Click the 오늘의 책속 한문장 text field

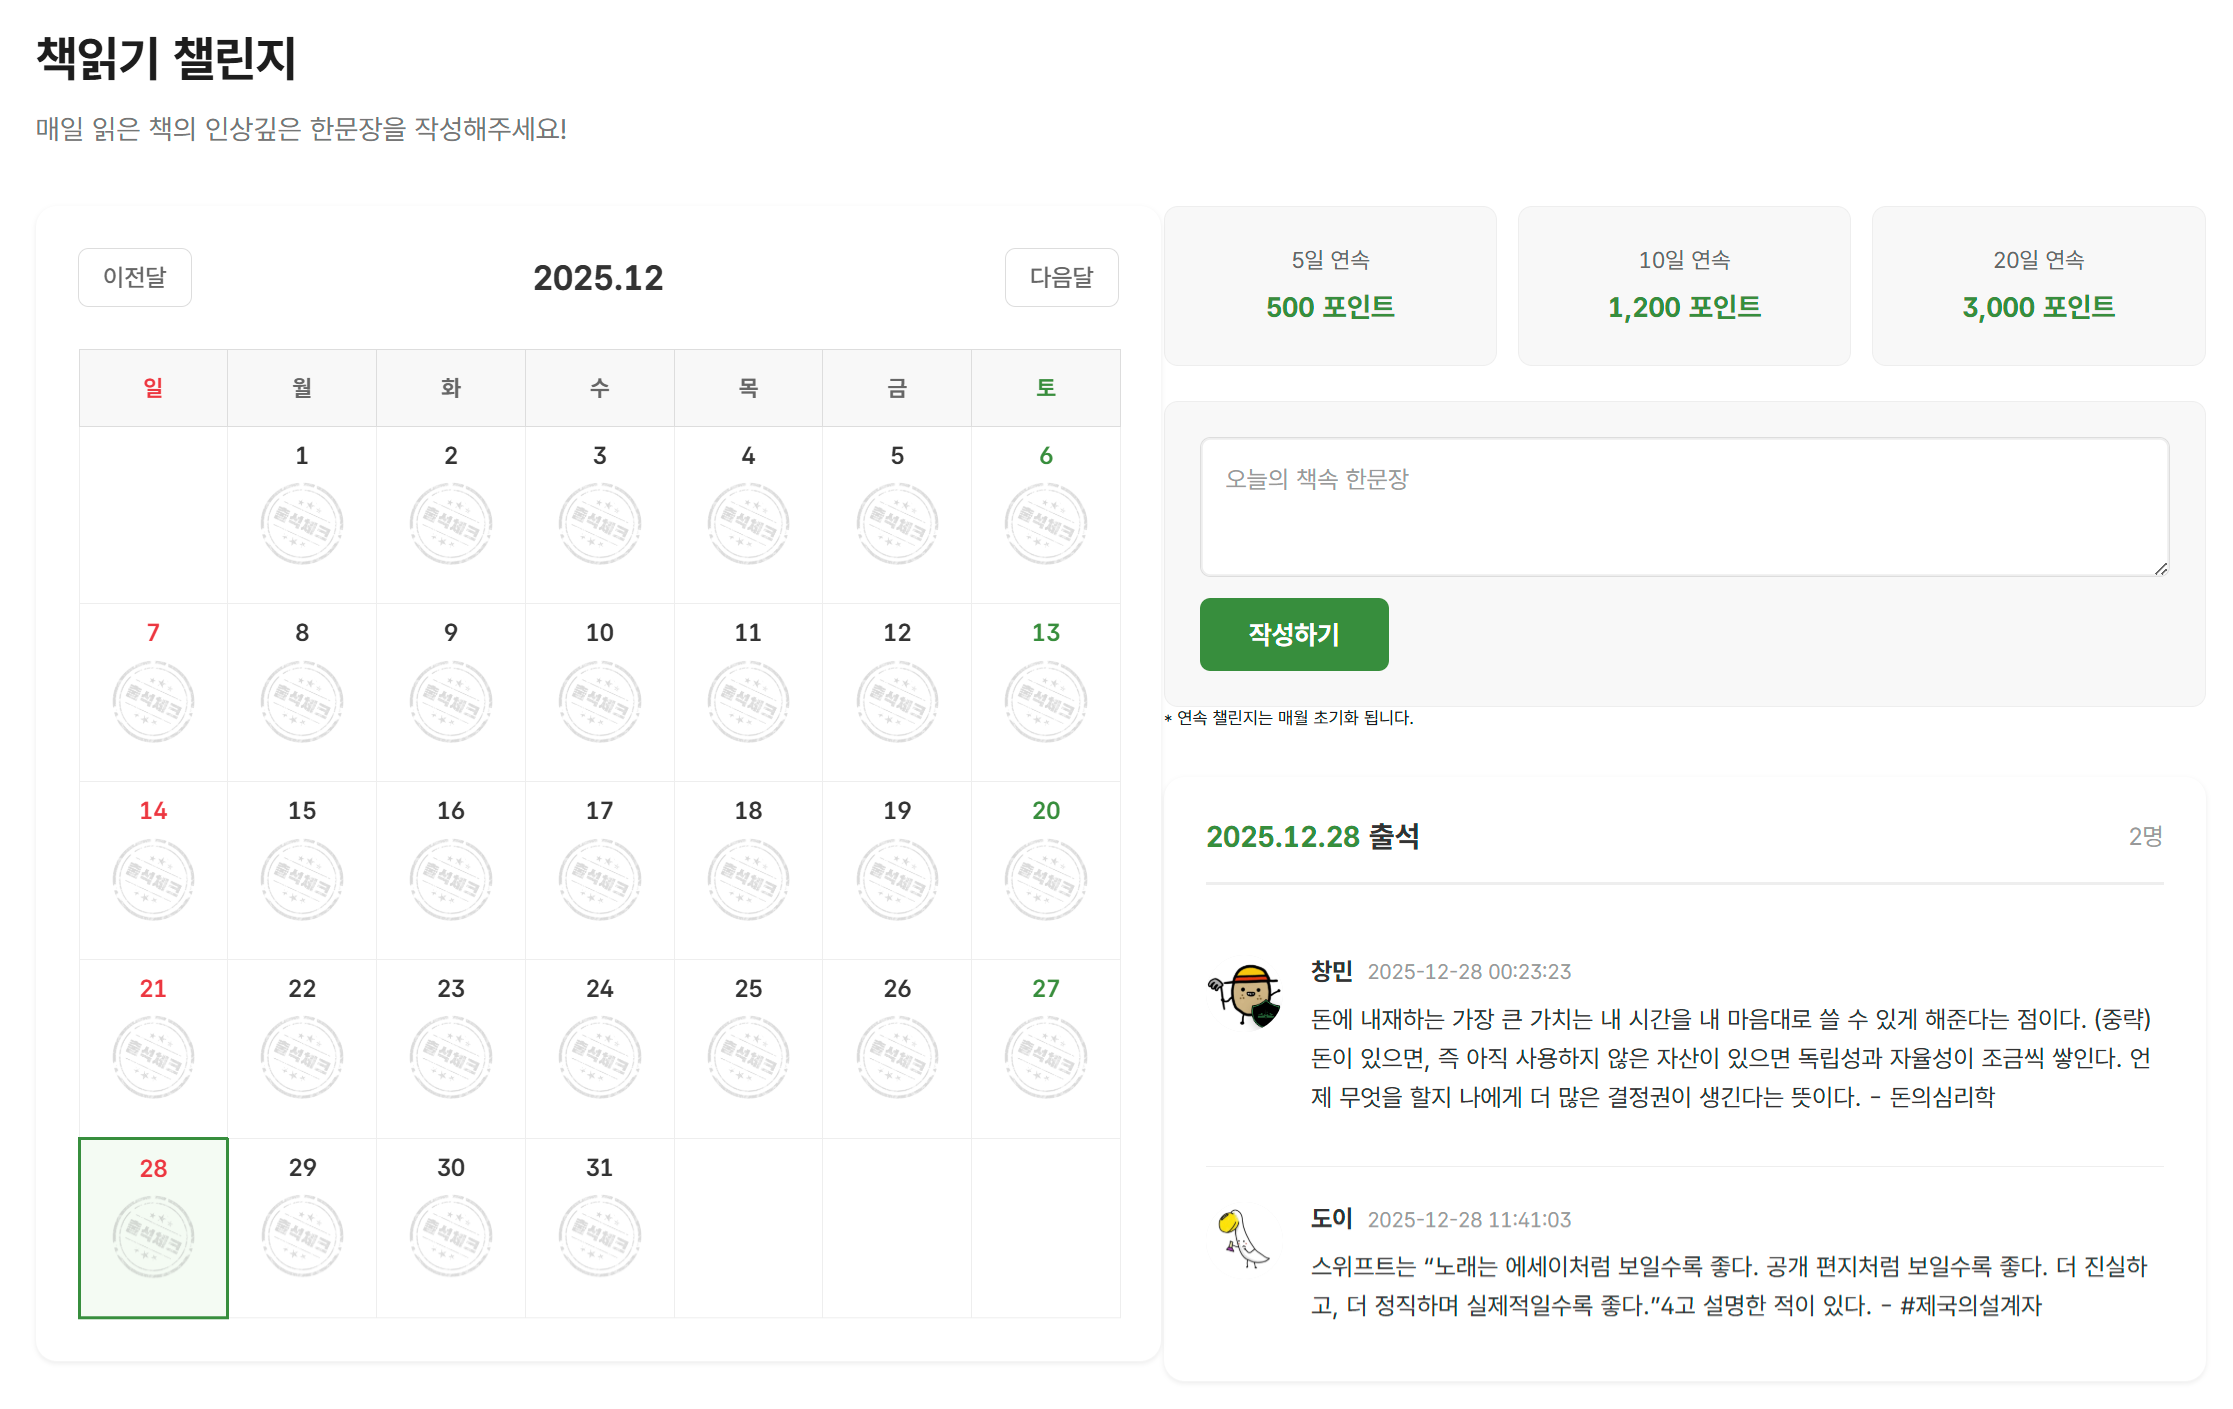[1684, 507]
